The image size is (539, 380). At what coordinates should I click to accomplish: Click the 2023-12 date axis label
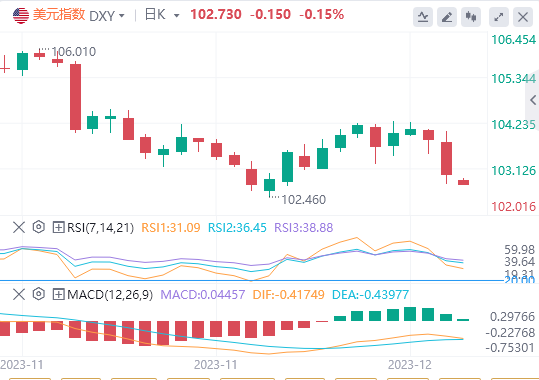click(410, 365)
